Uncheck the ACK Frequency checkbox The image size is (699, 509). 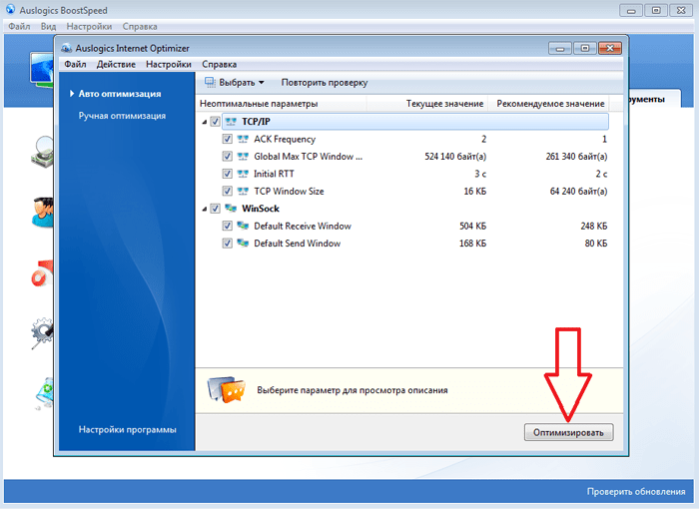point(227,139)
